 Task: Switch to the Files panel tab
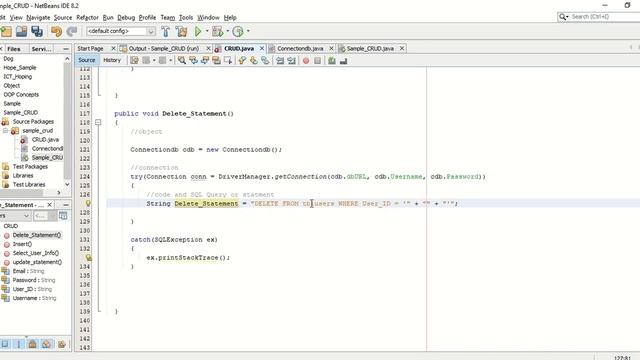tap(13, 49)
